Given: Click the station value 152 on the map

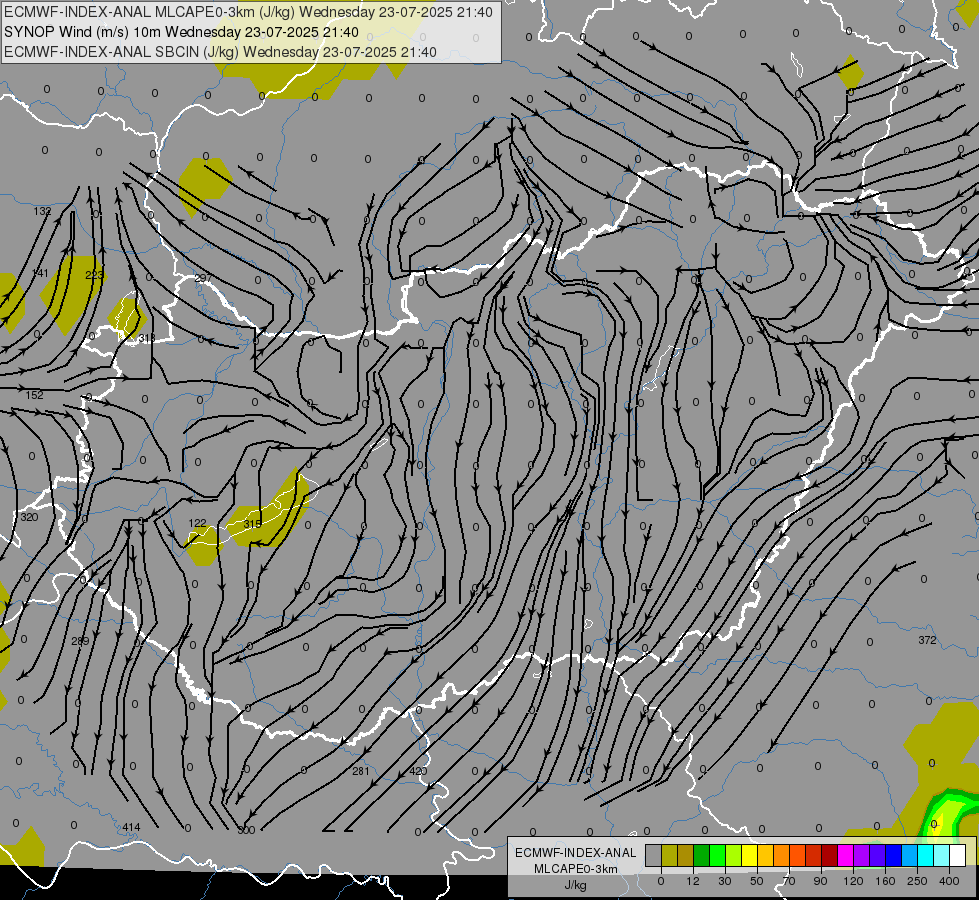Looking at the screenshot, I should point(34,395).
